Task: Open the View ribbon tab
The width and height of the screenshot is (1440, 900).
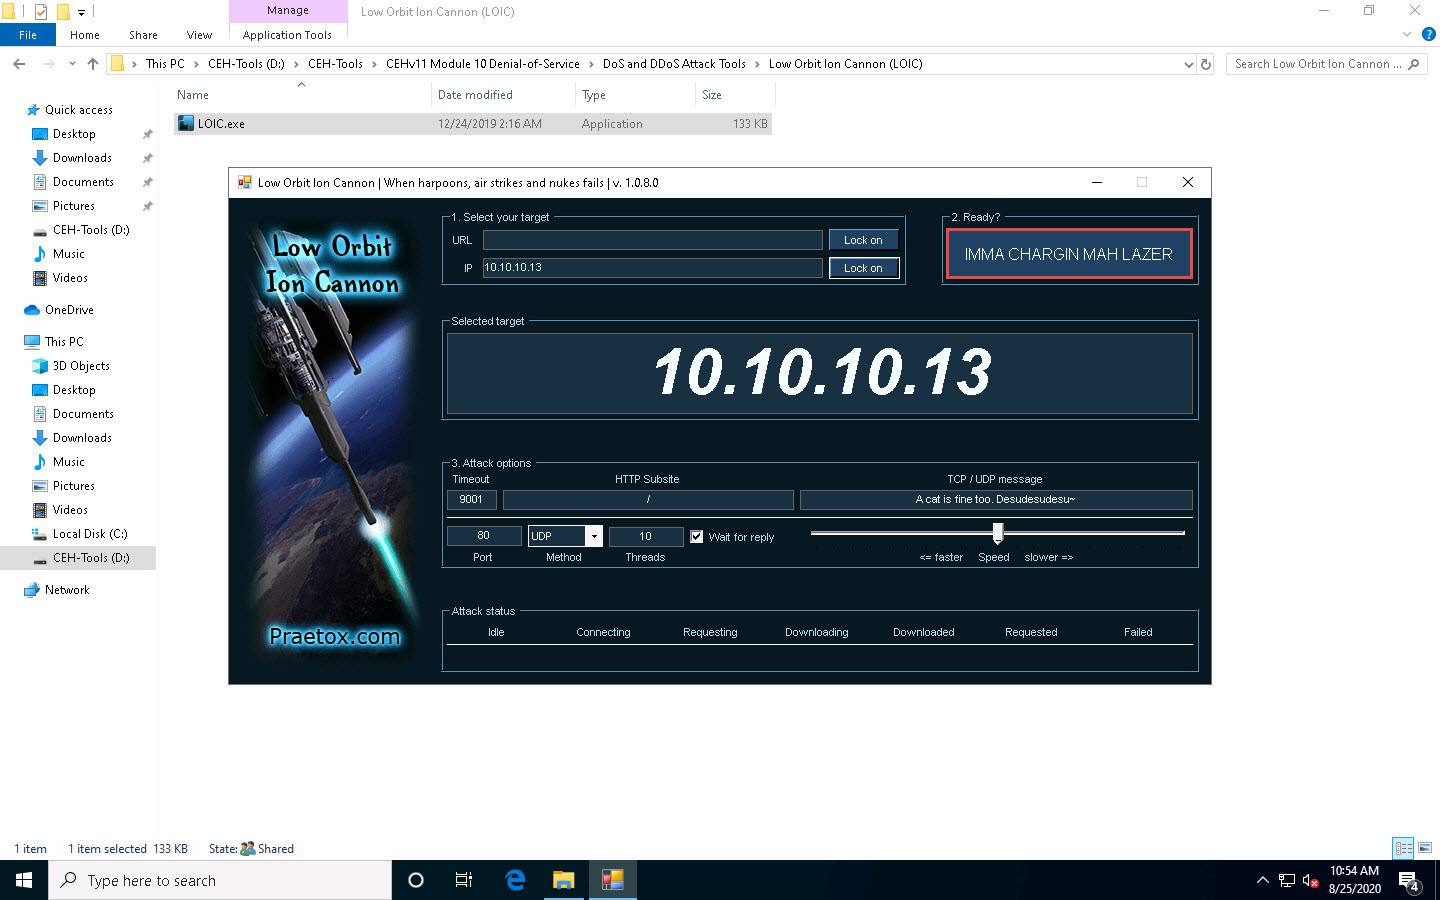Action: [x=199, y=35]
